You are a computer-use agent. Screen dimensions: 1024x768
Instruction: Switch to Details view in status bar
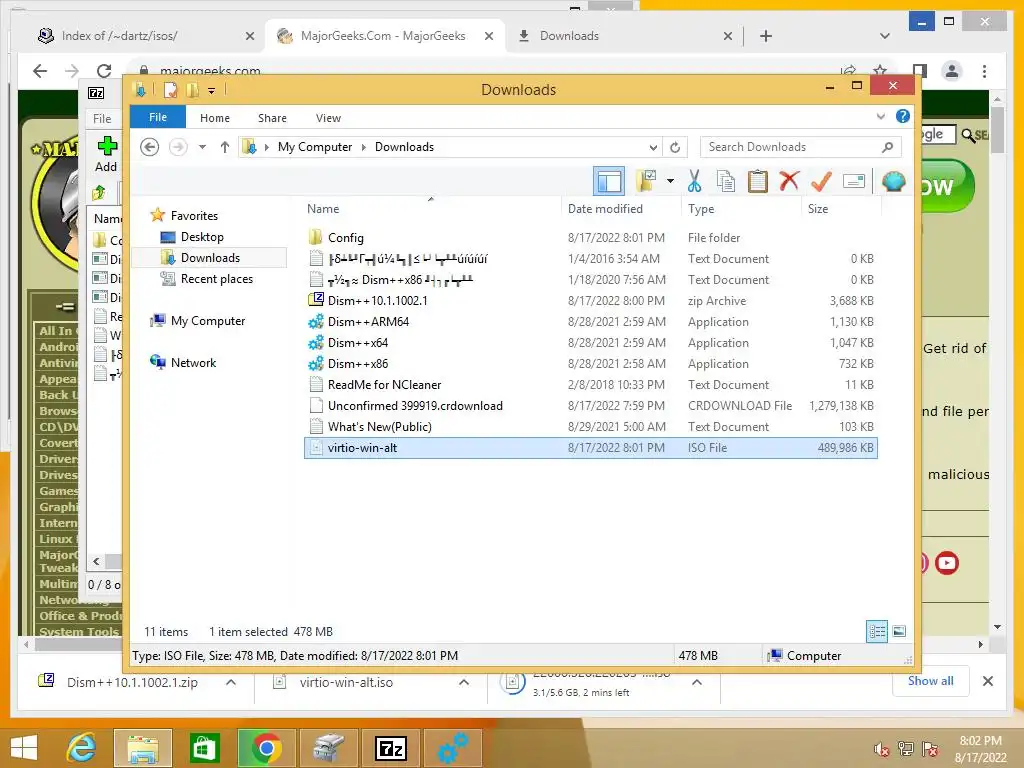[x=877, y=631]
